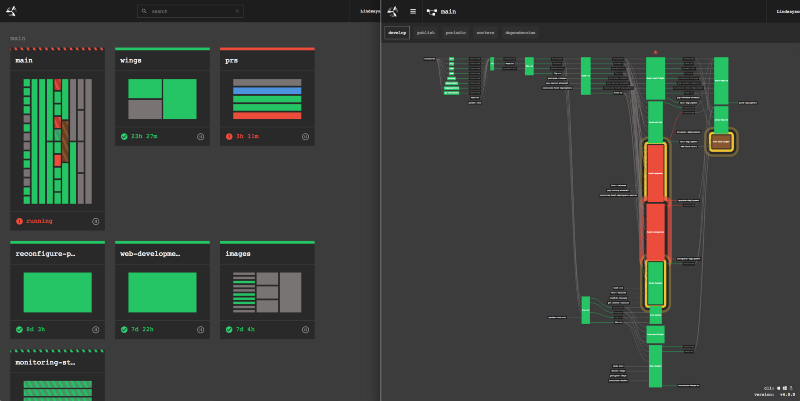Toggle pause on the images pipeline
This screenshot has width=800, height=401.
[x=305, y=329]
